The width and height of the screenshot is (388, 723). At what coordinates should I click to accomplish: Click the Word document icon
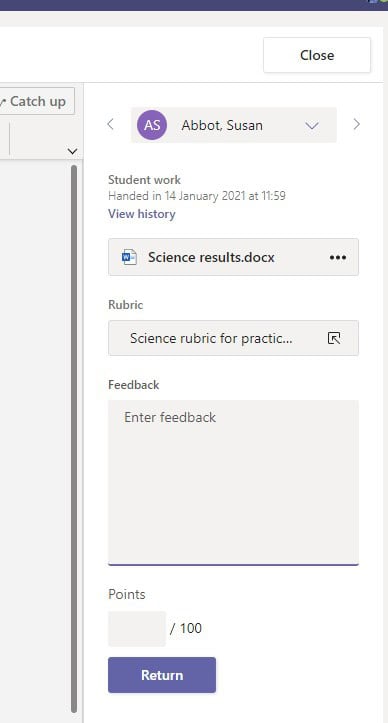pyautogui.click(x=129, y=257)
